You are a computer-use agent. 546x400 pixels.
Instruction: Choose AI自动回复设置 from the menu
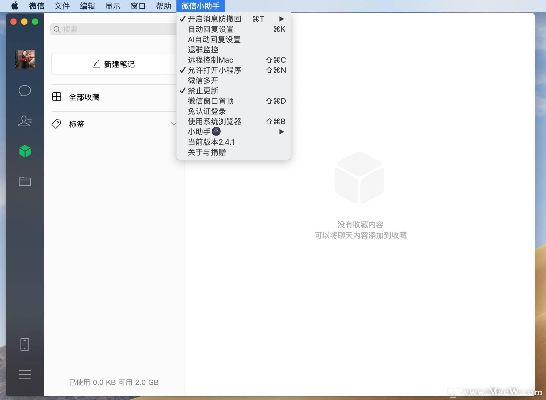pyautogui.click(x=233, y=39)
